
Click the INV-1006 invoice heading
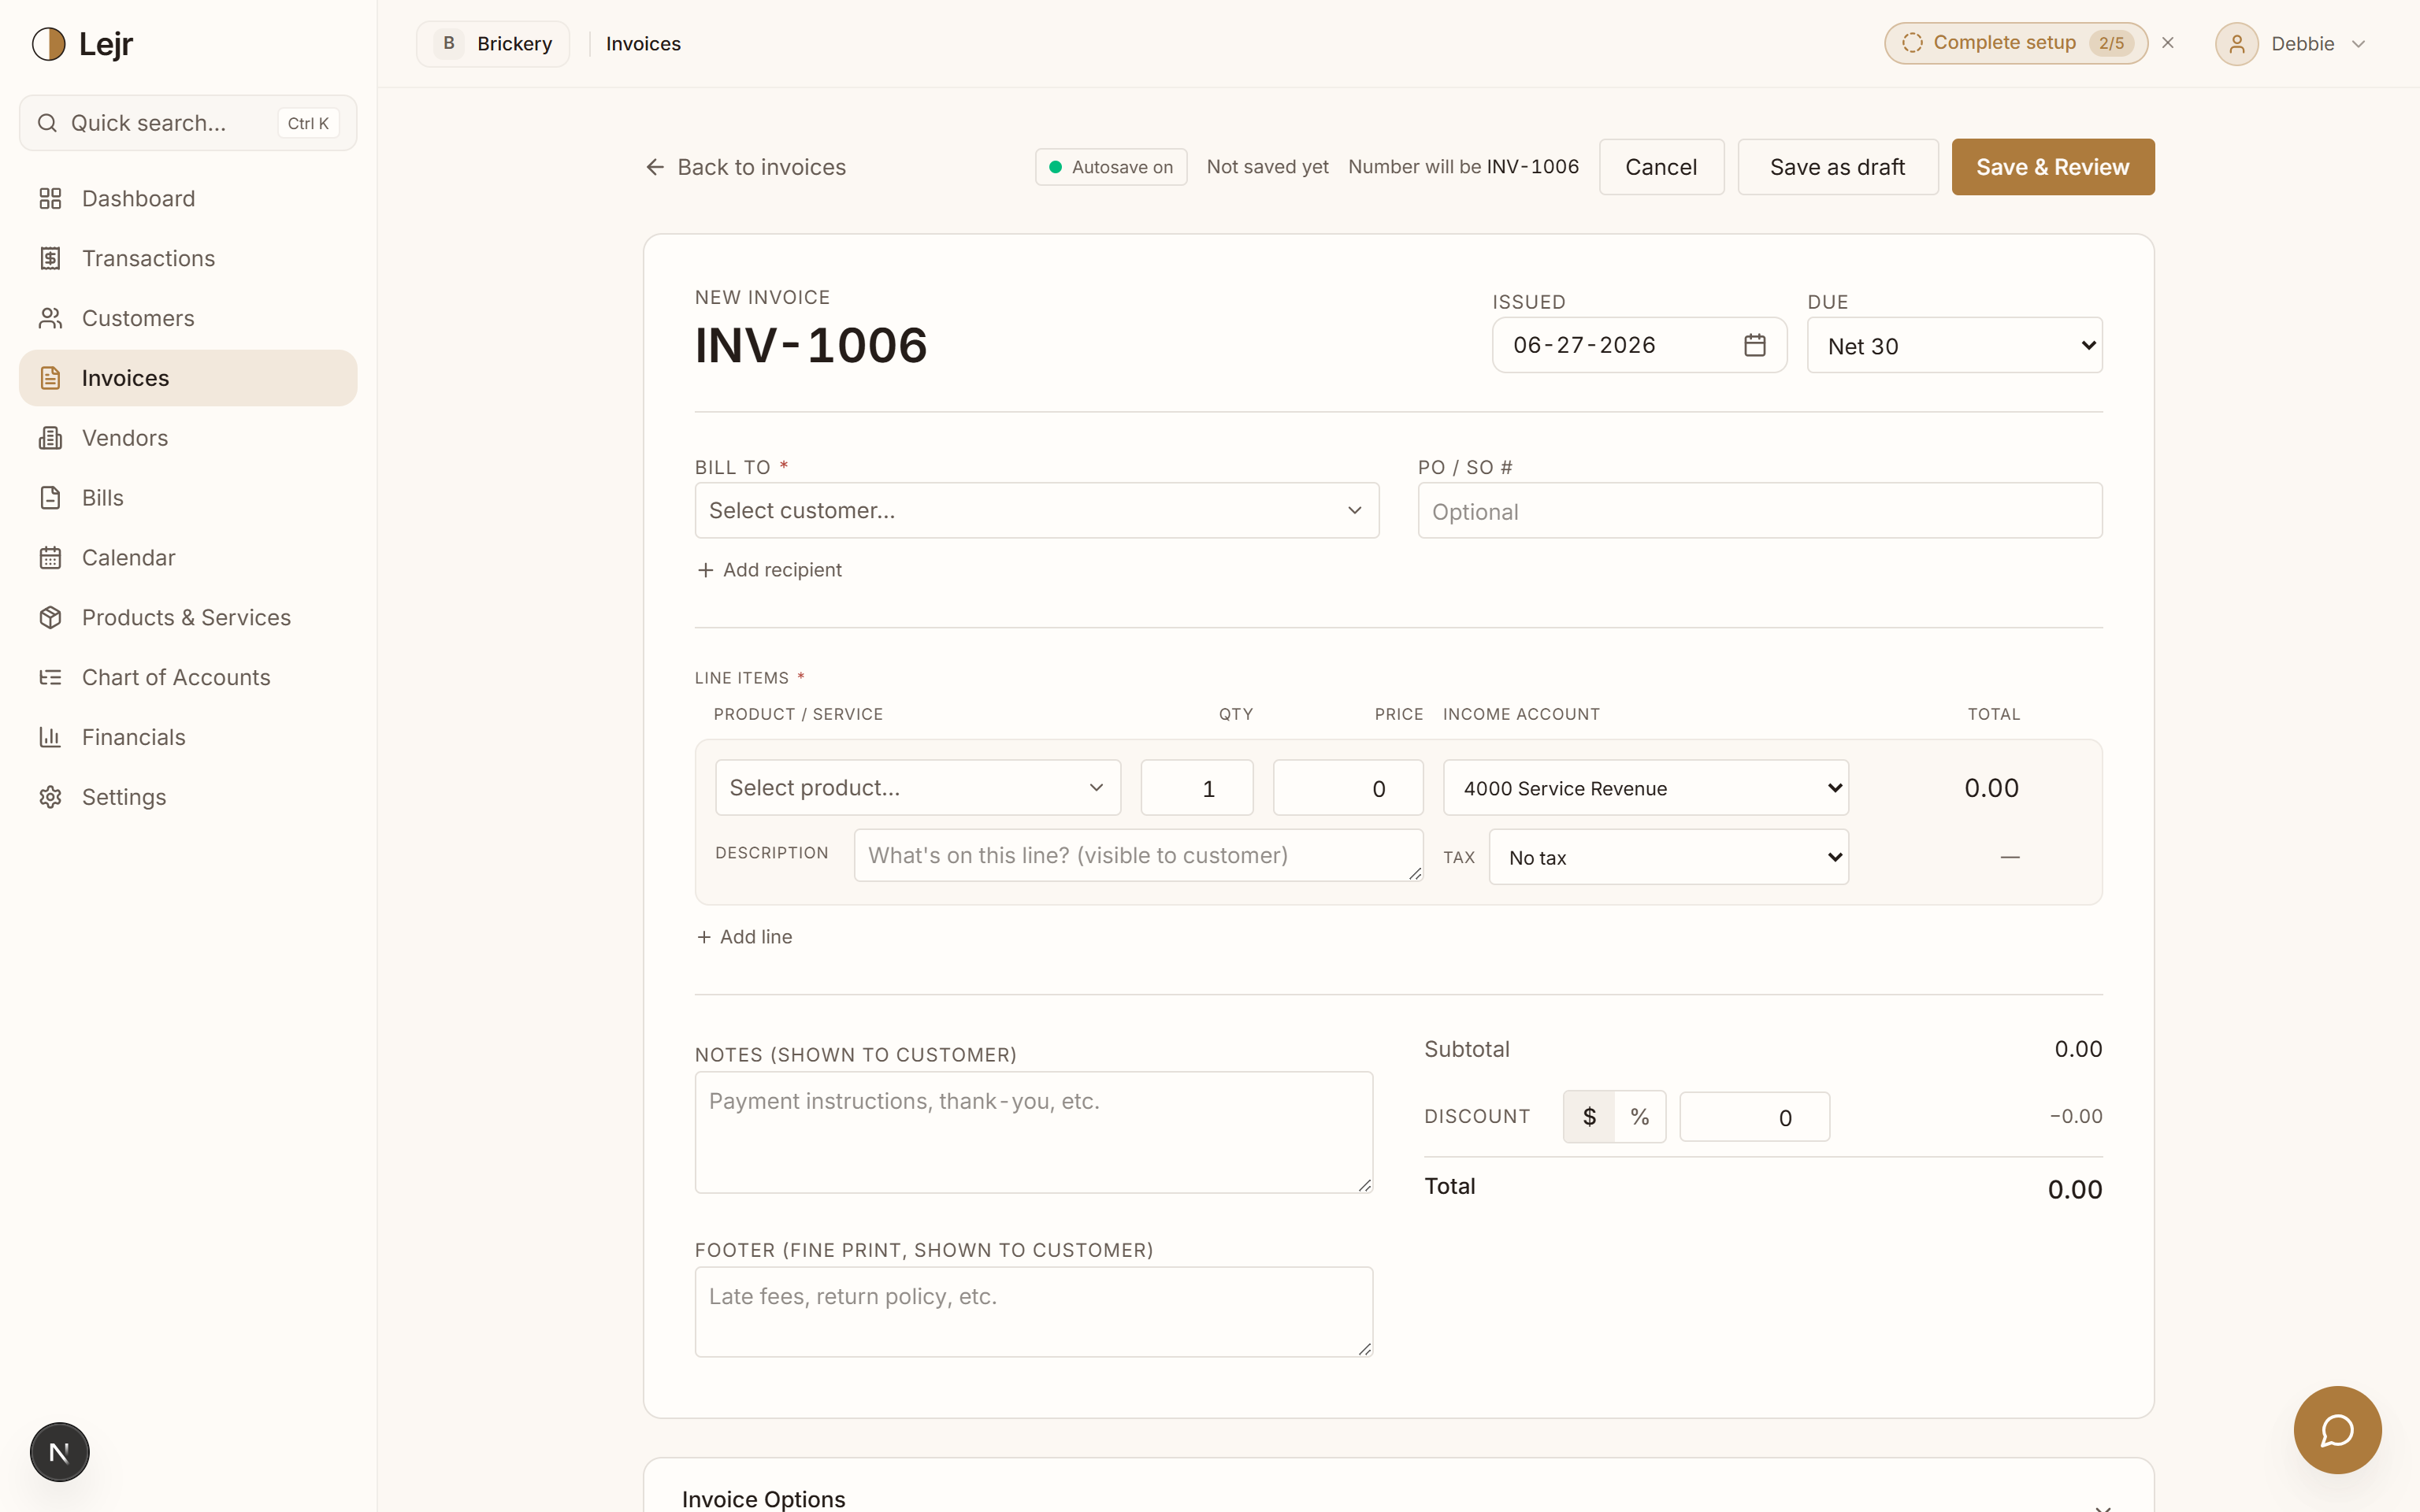pos(811,345)
